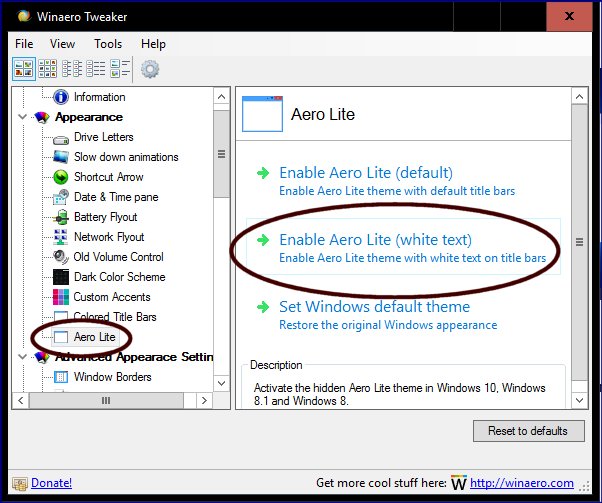
Task: Select the details view toolbar button
Action: 96,69
